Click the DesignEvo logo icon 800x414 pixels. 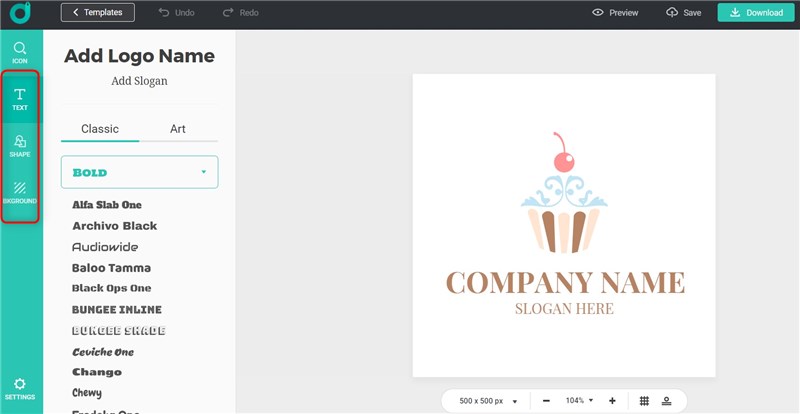19,13
